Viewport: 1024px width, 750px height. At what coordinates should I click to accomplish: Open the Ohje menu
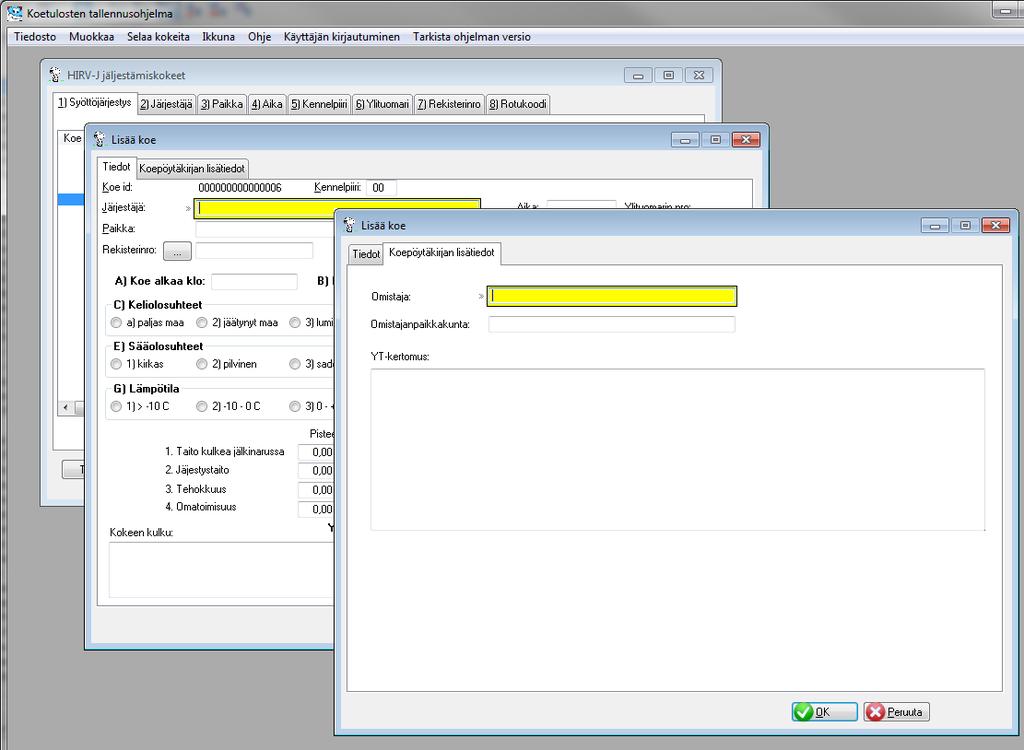tap(259, 37)
